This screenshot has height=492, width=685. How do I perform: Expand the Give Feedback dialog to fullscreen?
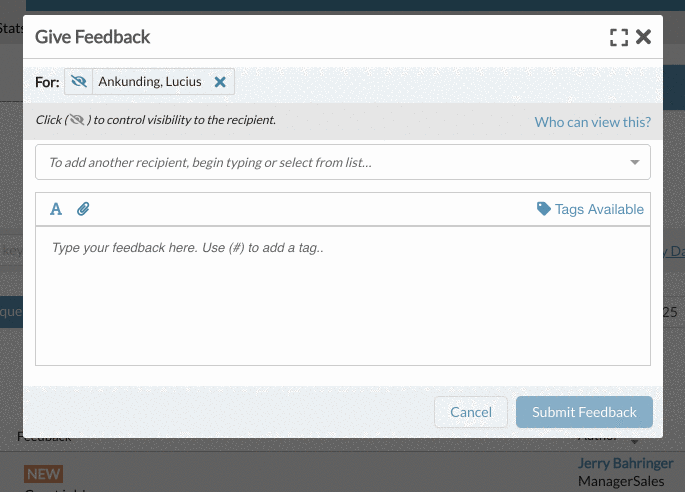[619, 37]
